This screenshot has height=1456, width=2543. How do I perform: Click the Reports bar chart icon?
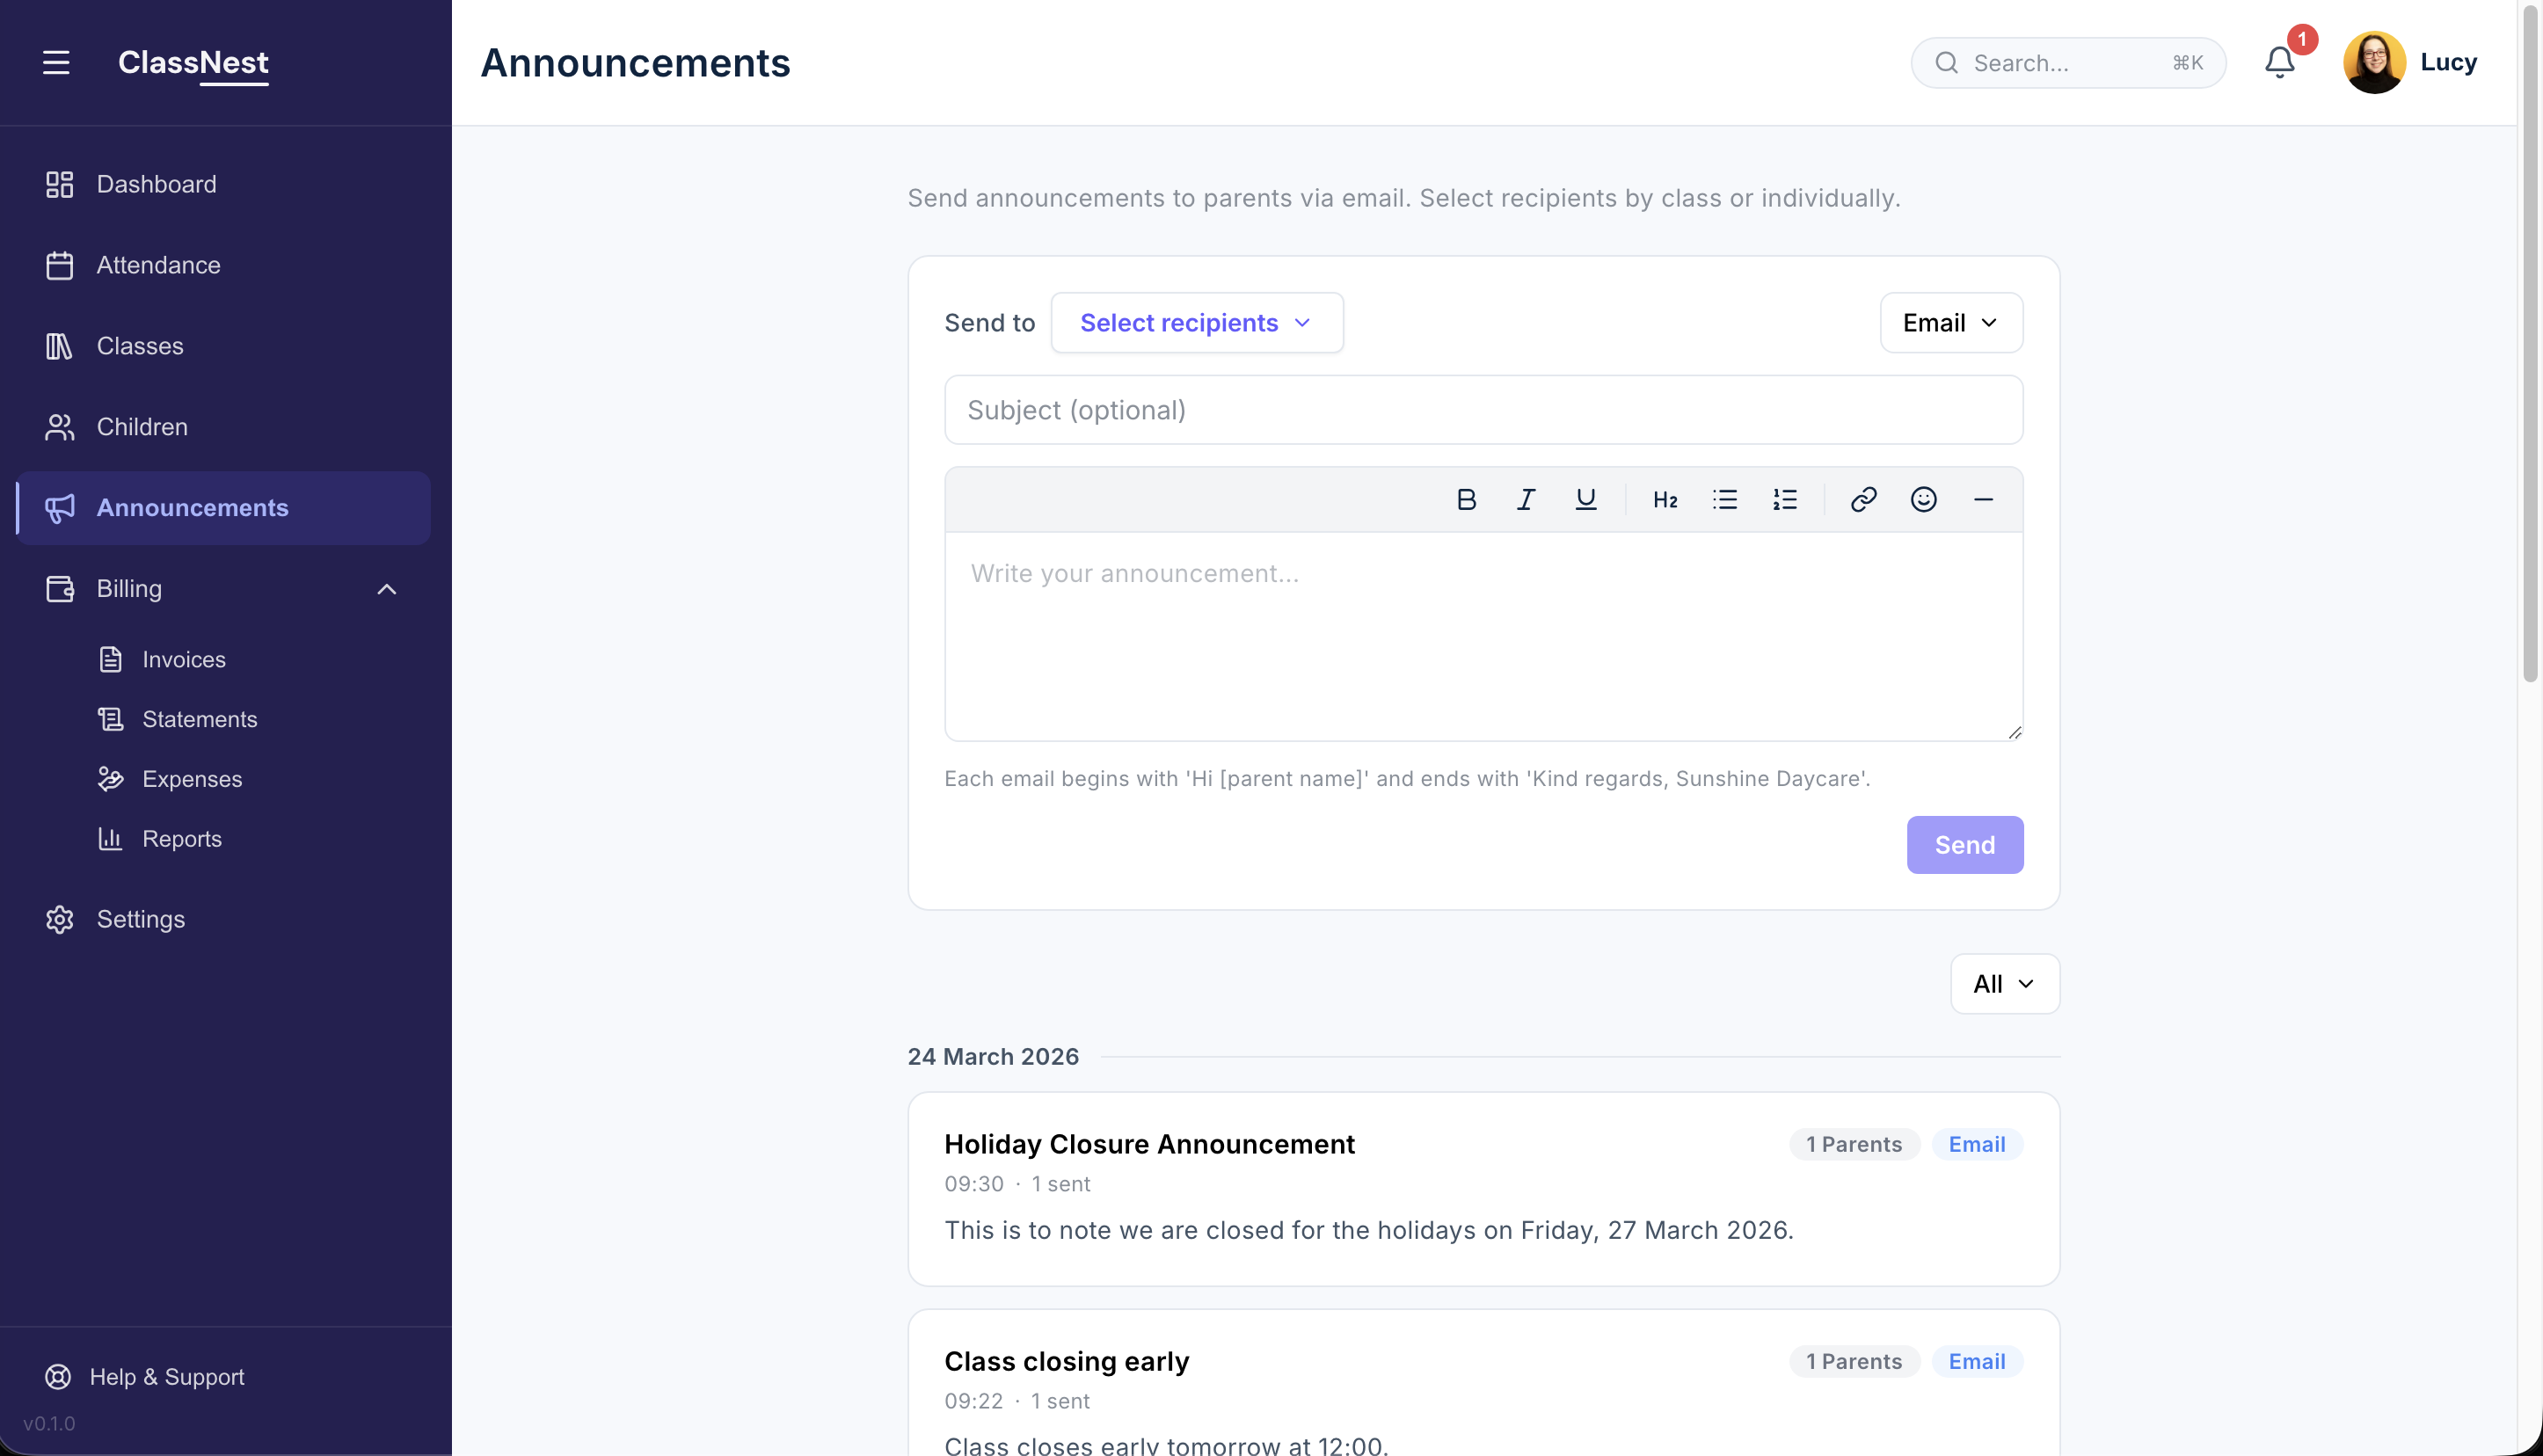click(111, 839)
